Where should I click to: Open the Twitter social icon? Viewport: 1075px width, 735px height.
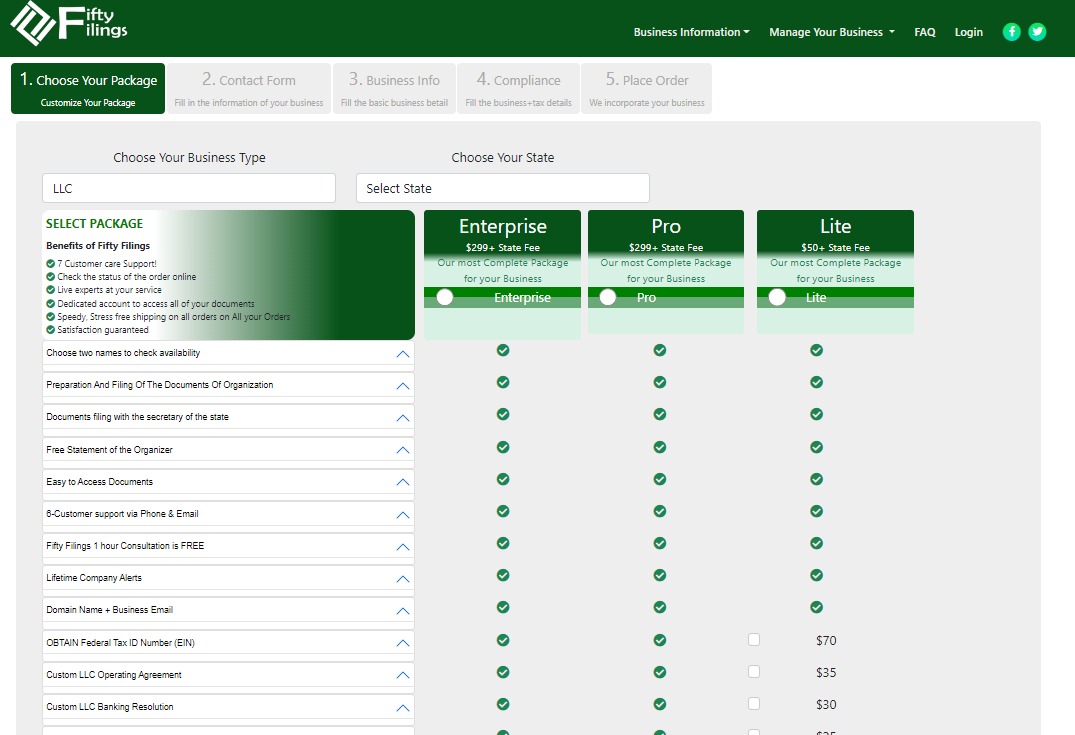tap(1038, 32)
